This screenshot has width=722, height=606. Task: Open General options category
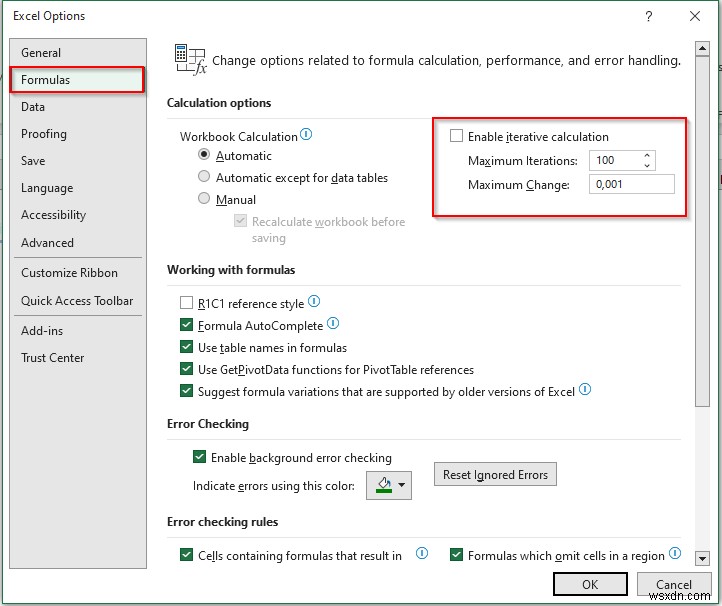(x=78, y=52)
